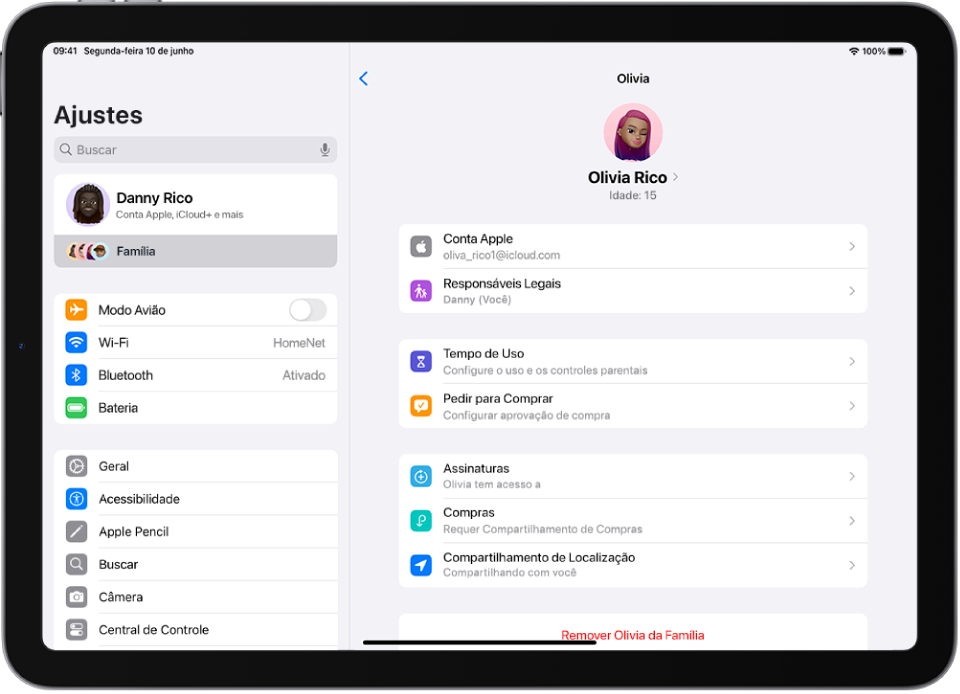
Task: Tap 'Idade: 15' text
Action: pos(632,195)
